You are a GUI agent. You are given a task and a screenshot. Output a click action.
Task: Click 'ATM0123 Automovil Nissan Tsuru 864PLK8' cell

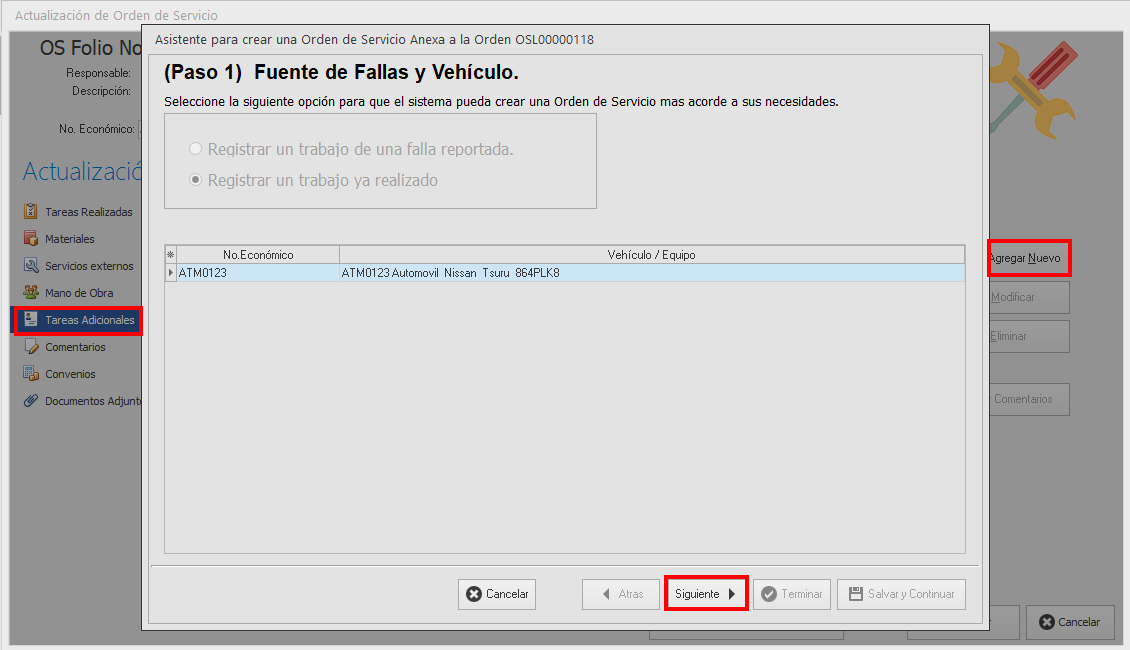pos(651,272)
